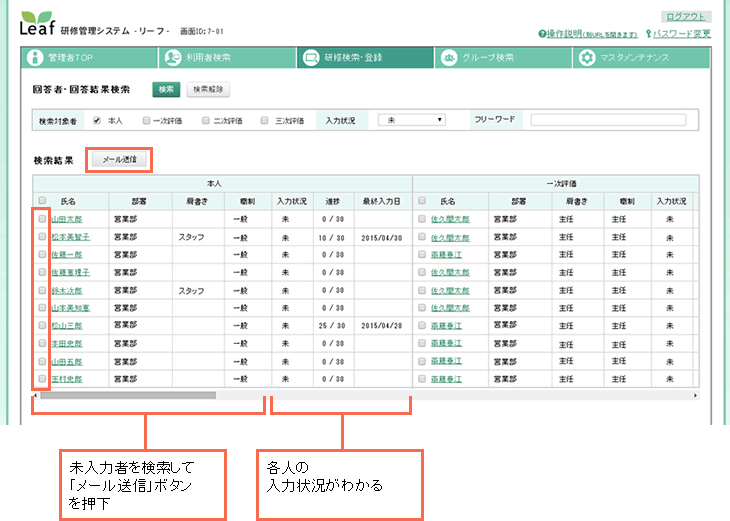
Task: Click the 検索結果 heading
Action: coord(54,161)
